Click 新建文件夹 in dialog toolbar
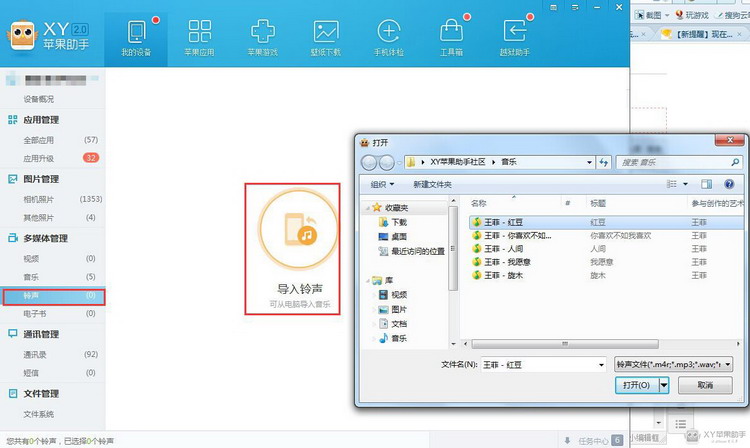This screenshot has height=448, width=750. [432, 184]
